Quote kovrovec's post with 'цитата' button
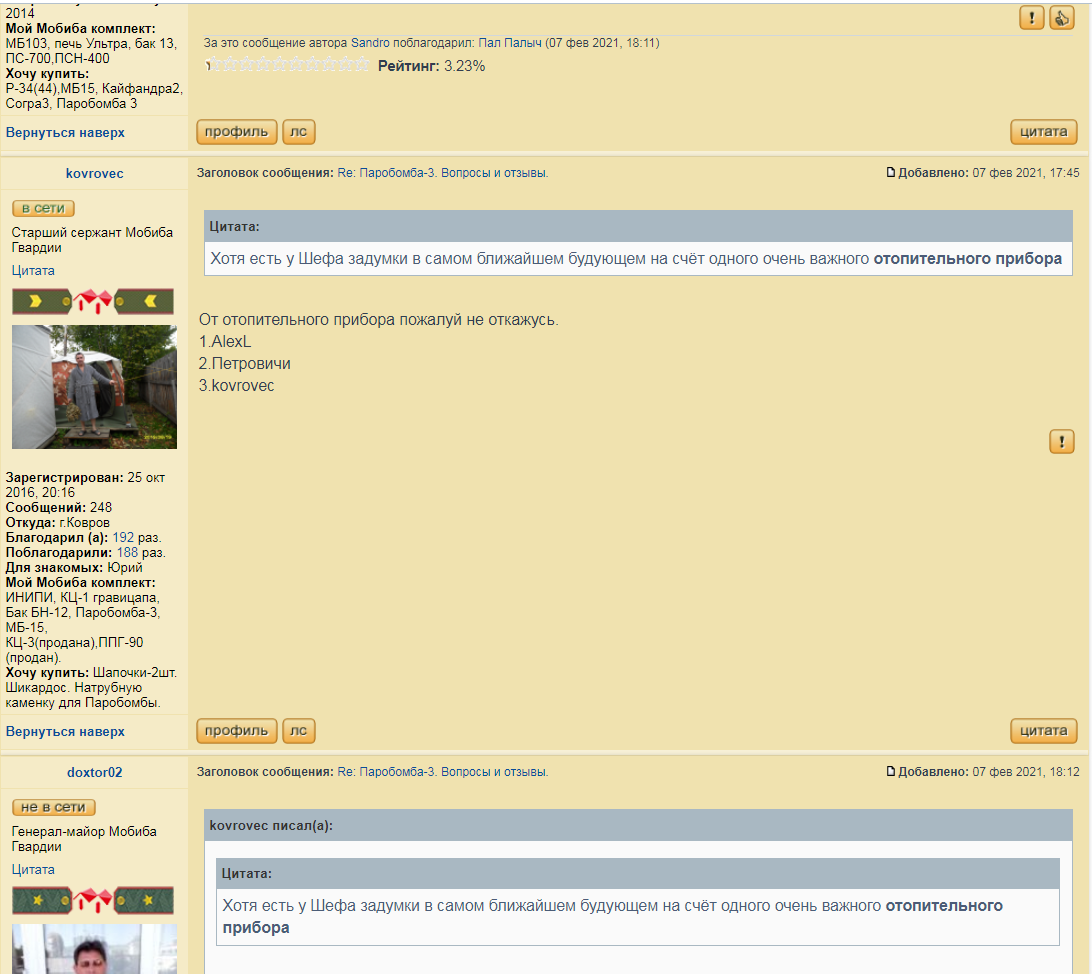This screenshot has width=1092, height=974. pos(1043,731)
